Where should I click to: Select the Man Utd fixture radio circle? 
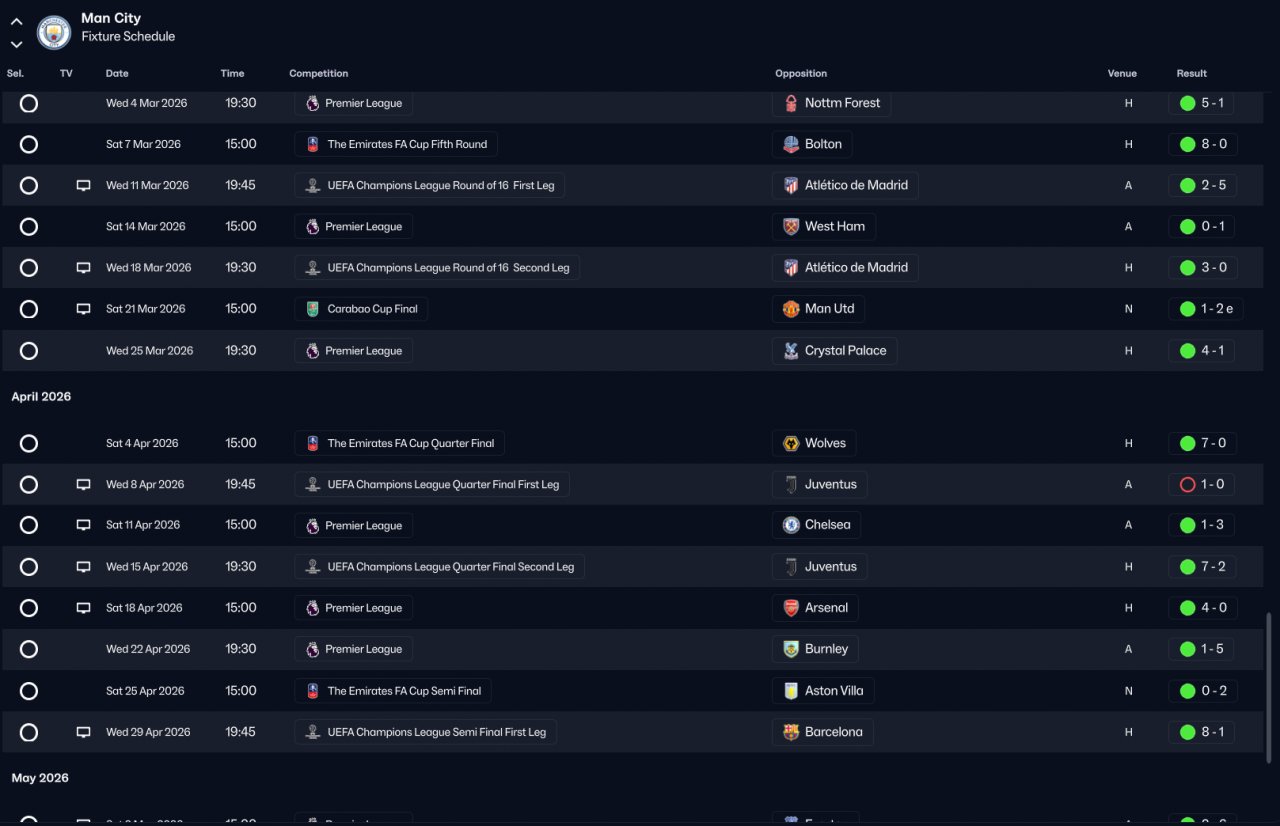pyautogui.click(x=29, y=309)
